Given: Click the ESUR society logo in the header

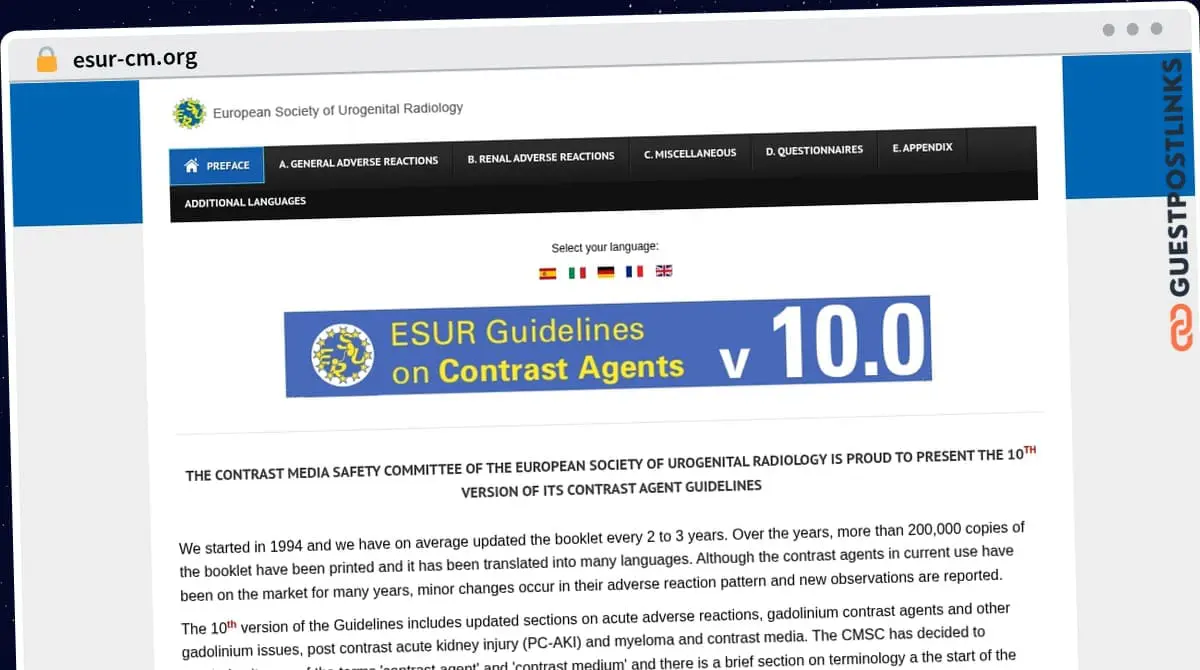Looking at the screenshot, I should pyautogui.click(x=188, y=113).
